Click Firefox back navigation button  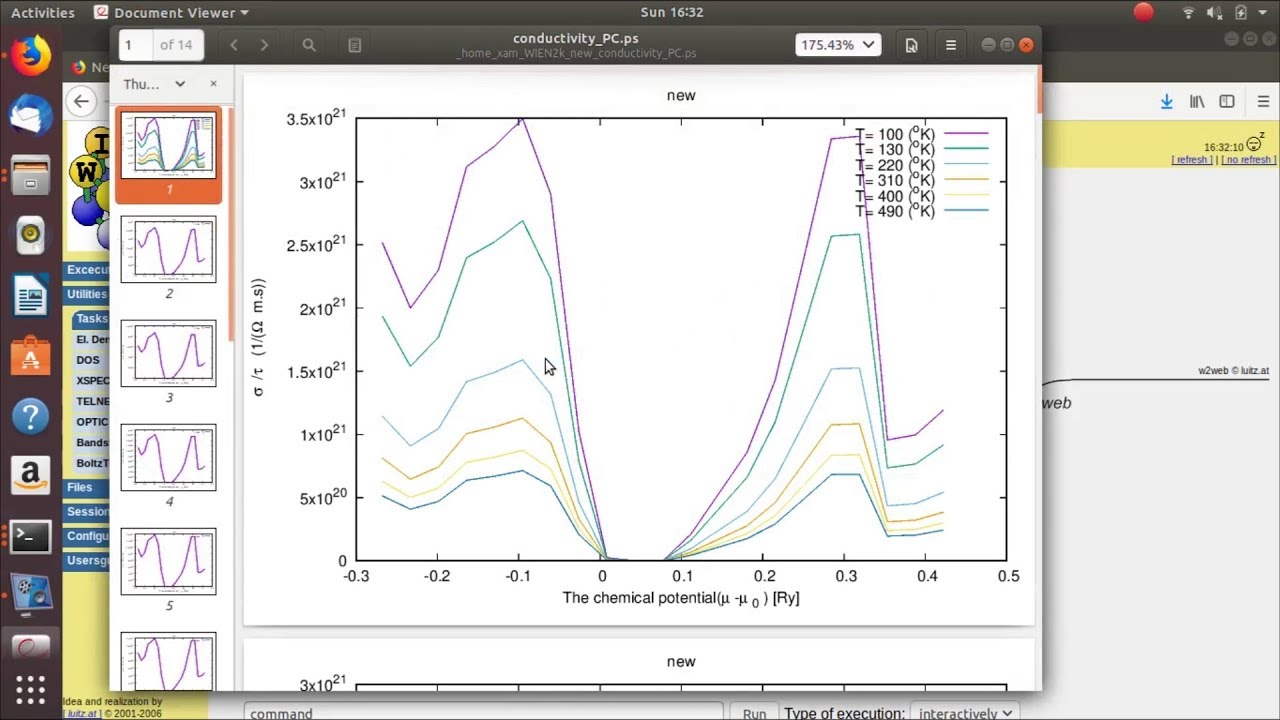(x=82, y=101)
